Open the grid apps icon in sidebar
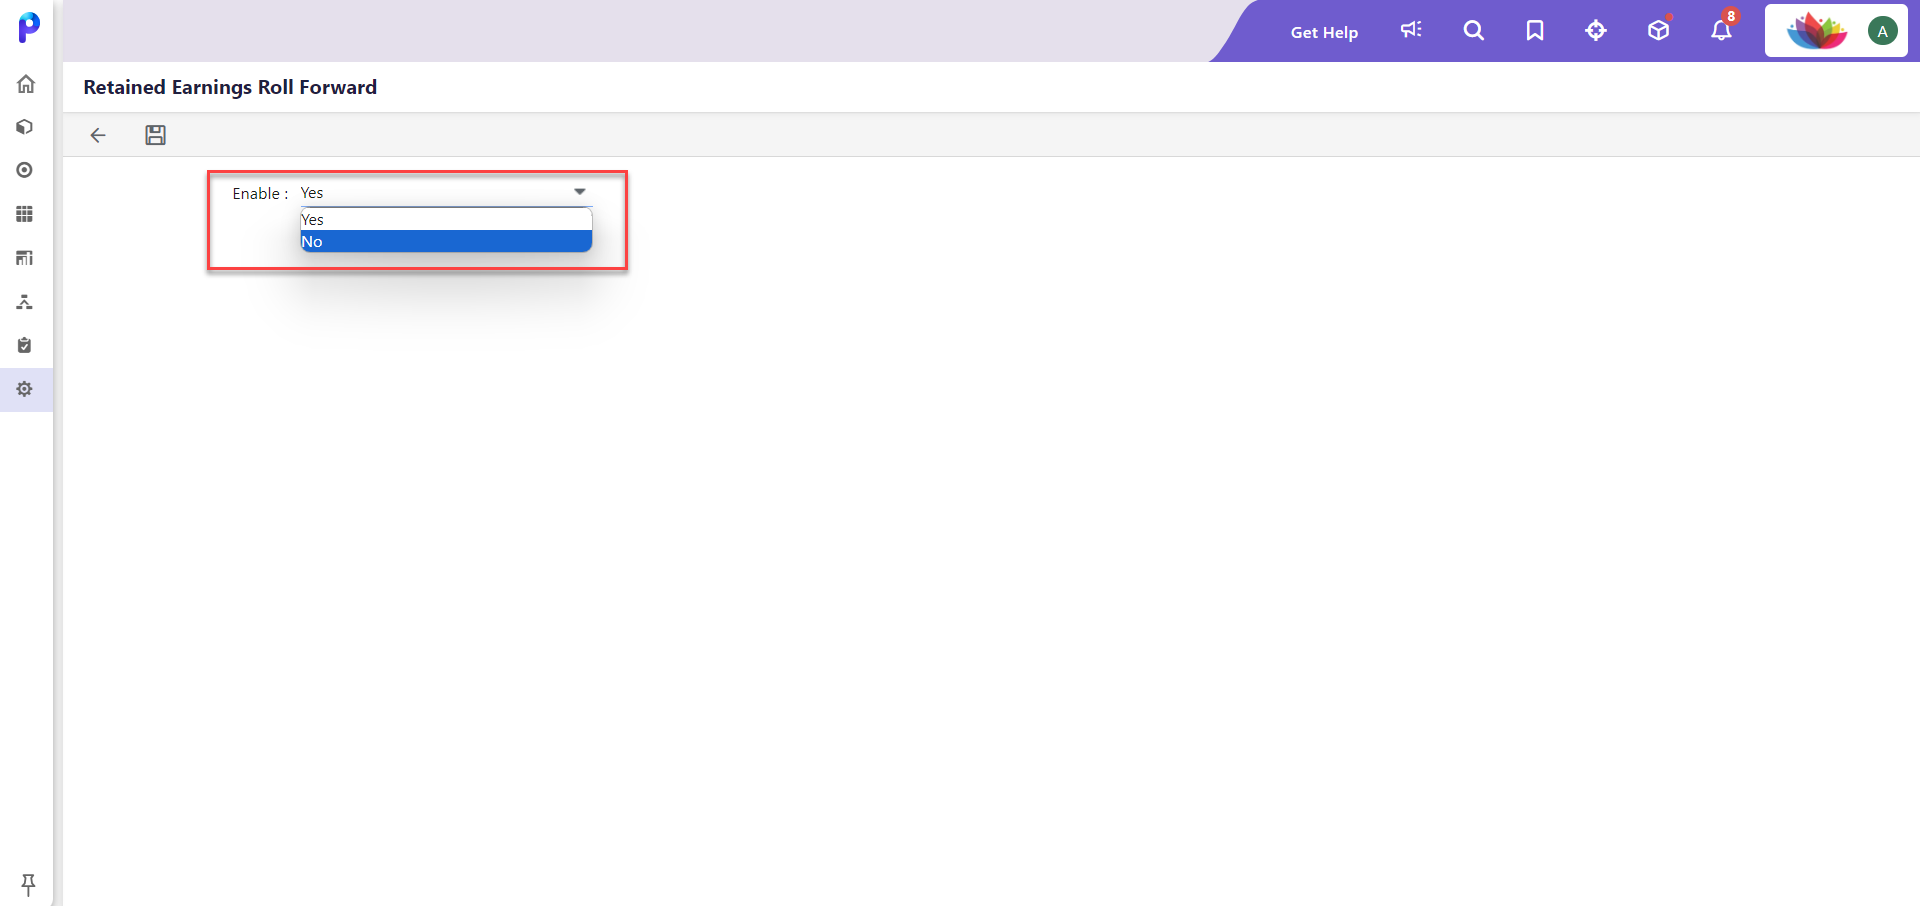This screenshot has height=906, width=1920. pyautogui.click(x=25, y=214)
